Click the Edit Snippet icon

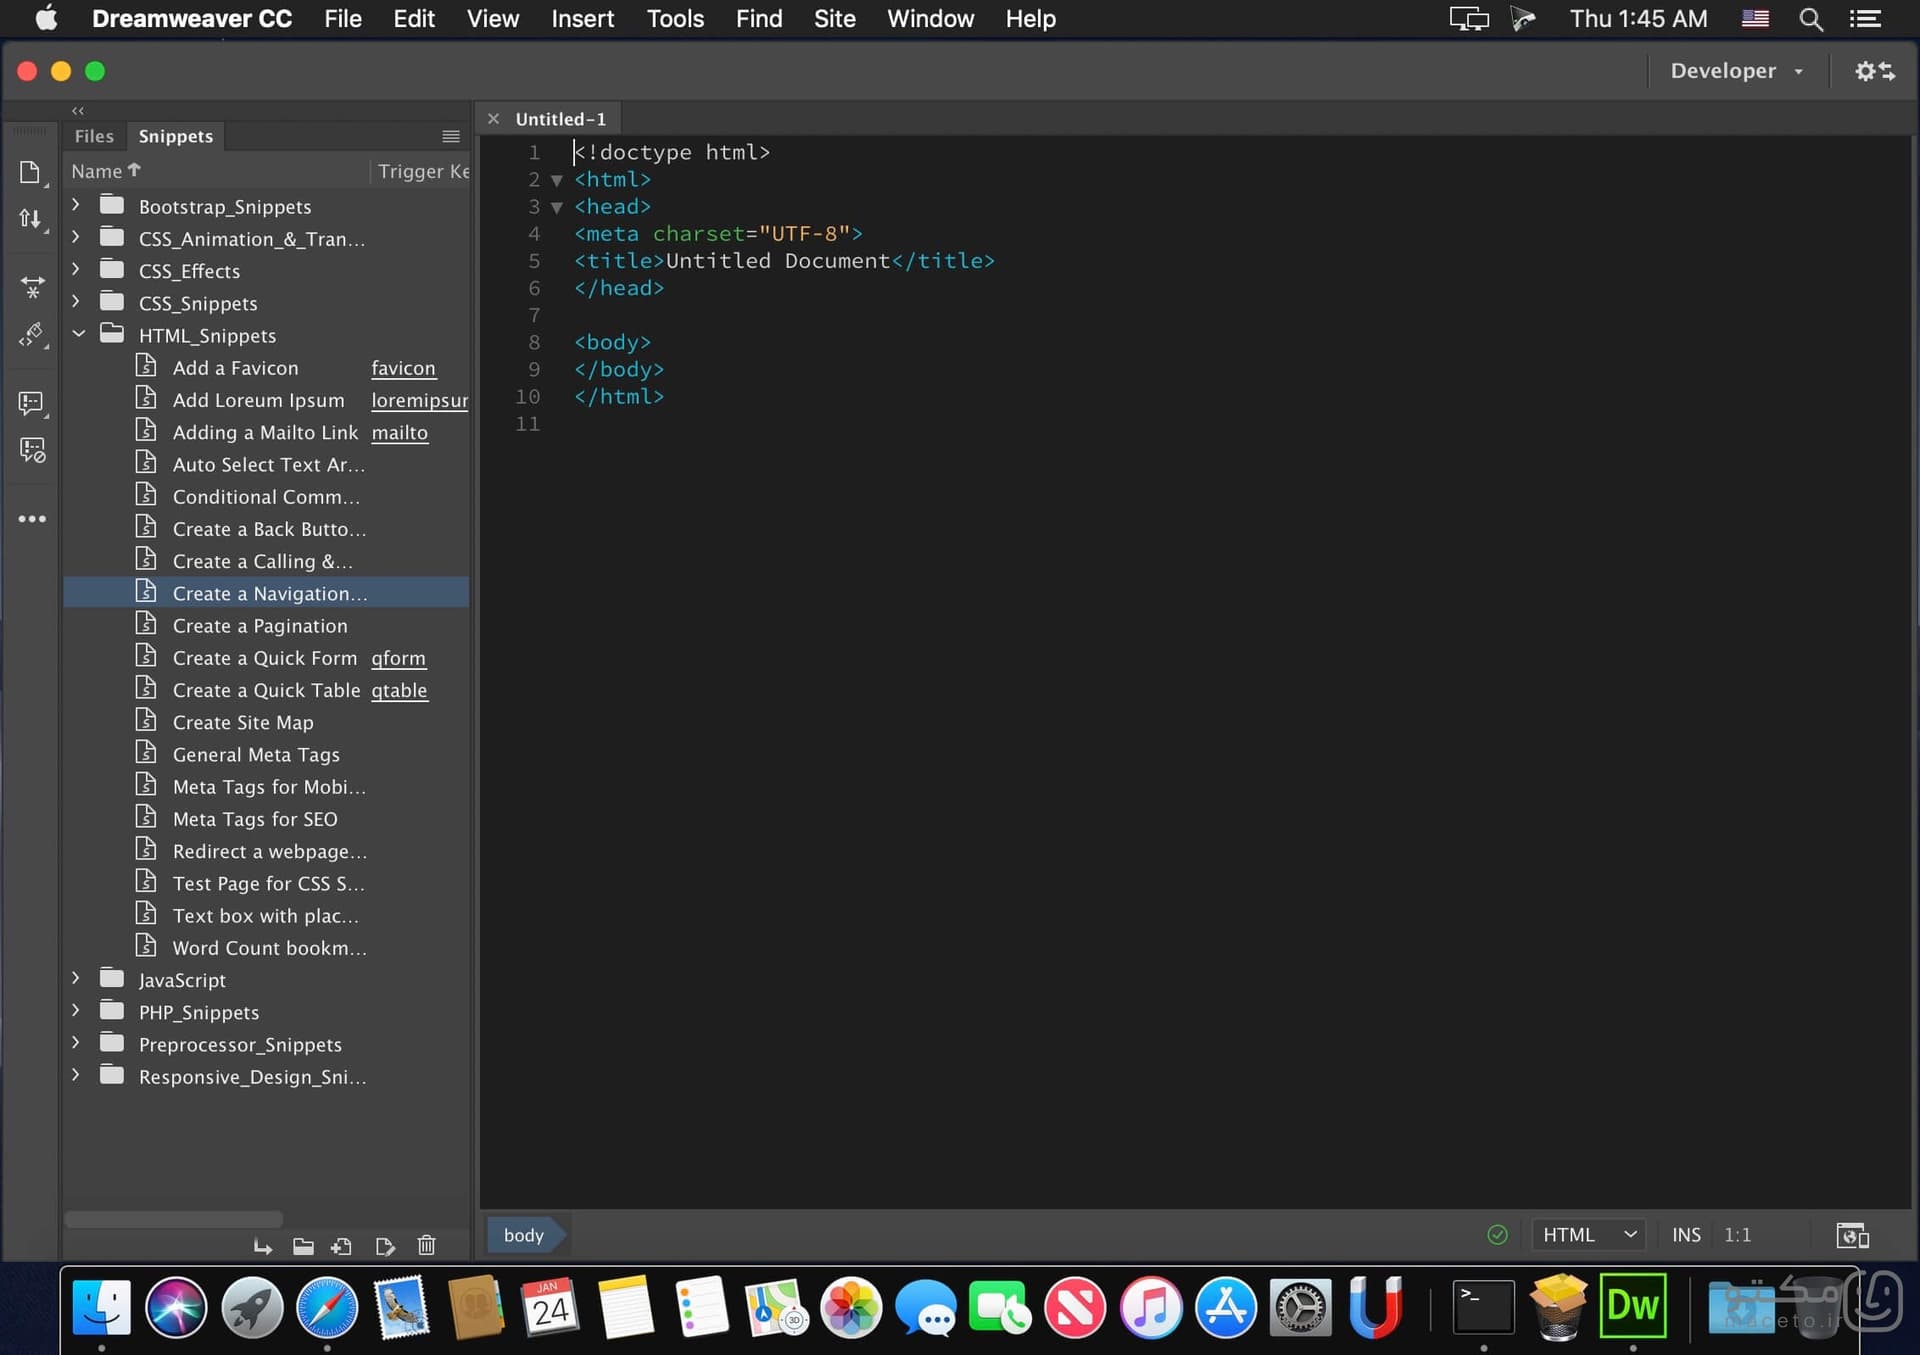(x=385, y=1246)
